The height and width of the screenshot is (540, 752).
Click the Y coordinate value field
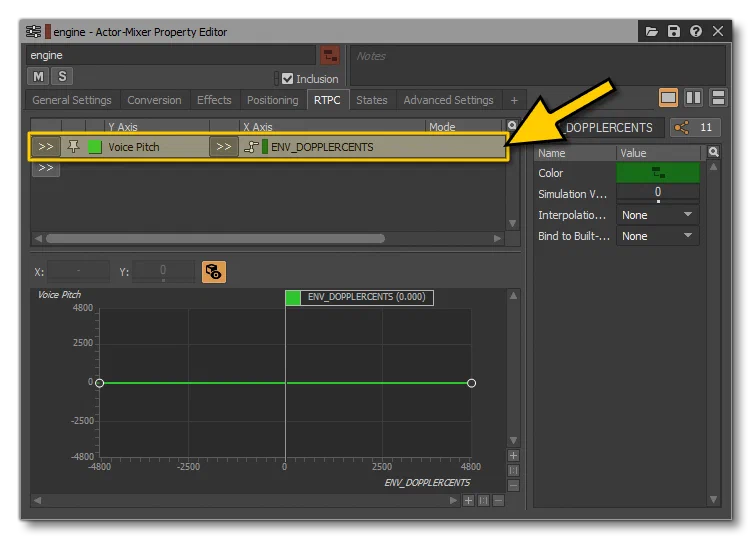(x=163, y=271)
